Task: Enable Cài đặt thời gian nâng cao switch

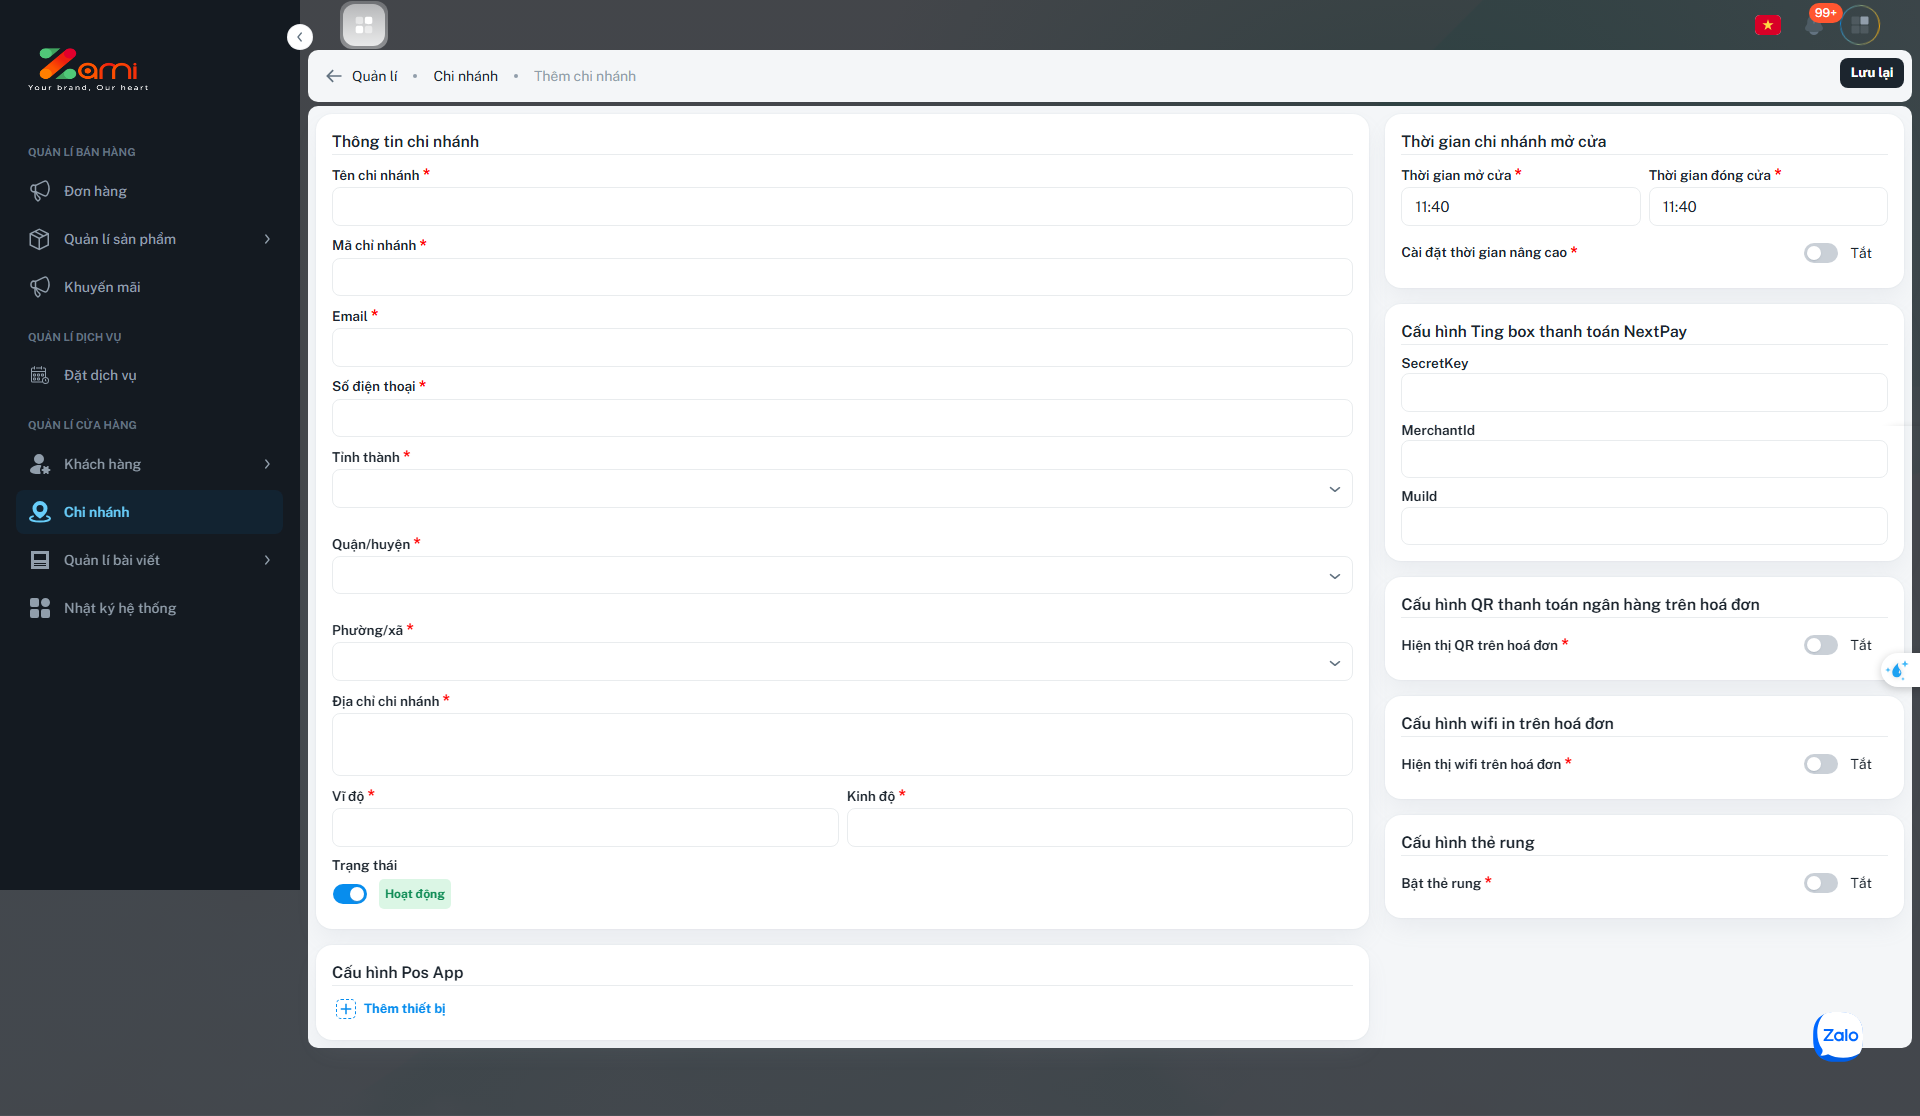Action: [1820, 253]
